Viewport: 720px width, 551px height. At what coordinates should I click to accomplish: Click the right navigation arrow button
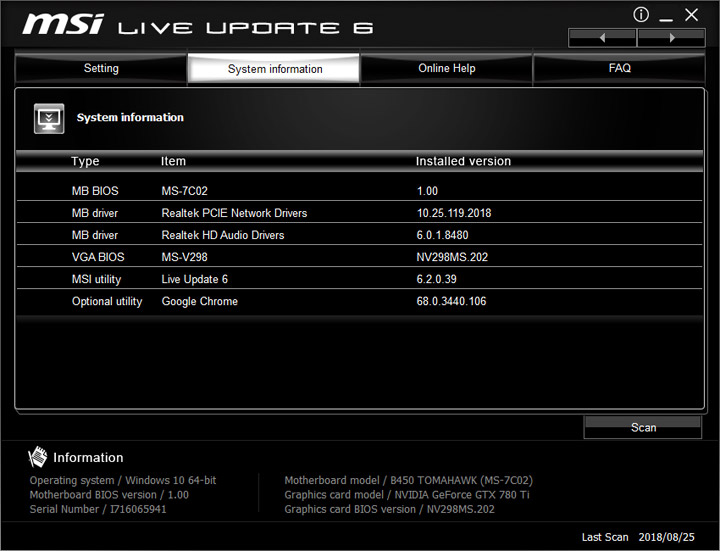(x=671, y=38)
